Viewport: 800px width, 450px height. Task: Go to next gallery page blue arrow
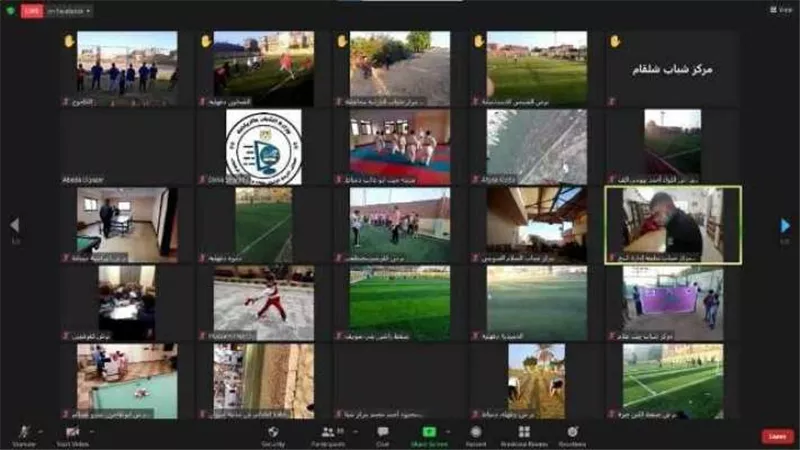pyautogui.click(x=786, y=225)
